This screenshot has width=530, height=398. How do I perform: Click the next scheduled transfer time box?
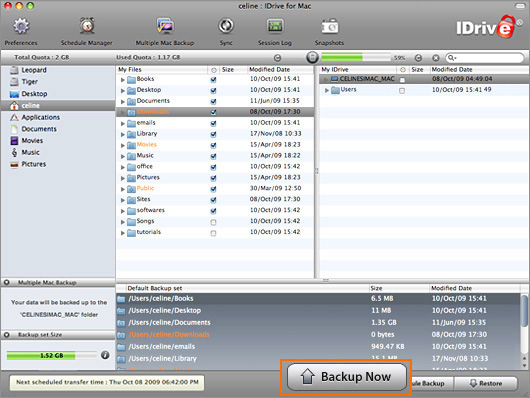tap(107, 382)
